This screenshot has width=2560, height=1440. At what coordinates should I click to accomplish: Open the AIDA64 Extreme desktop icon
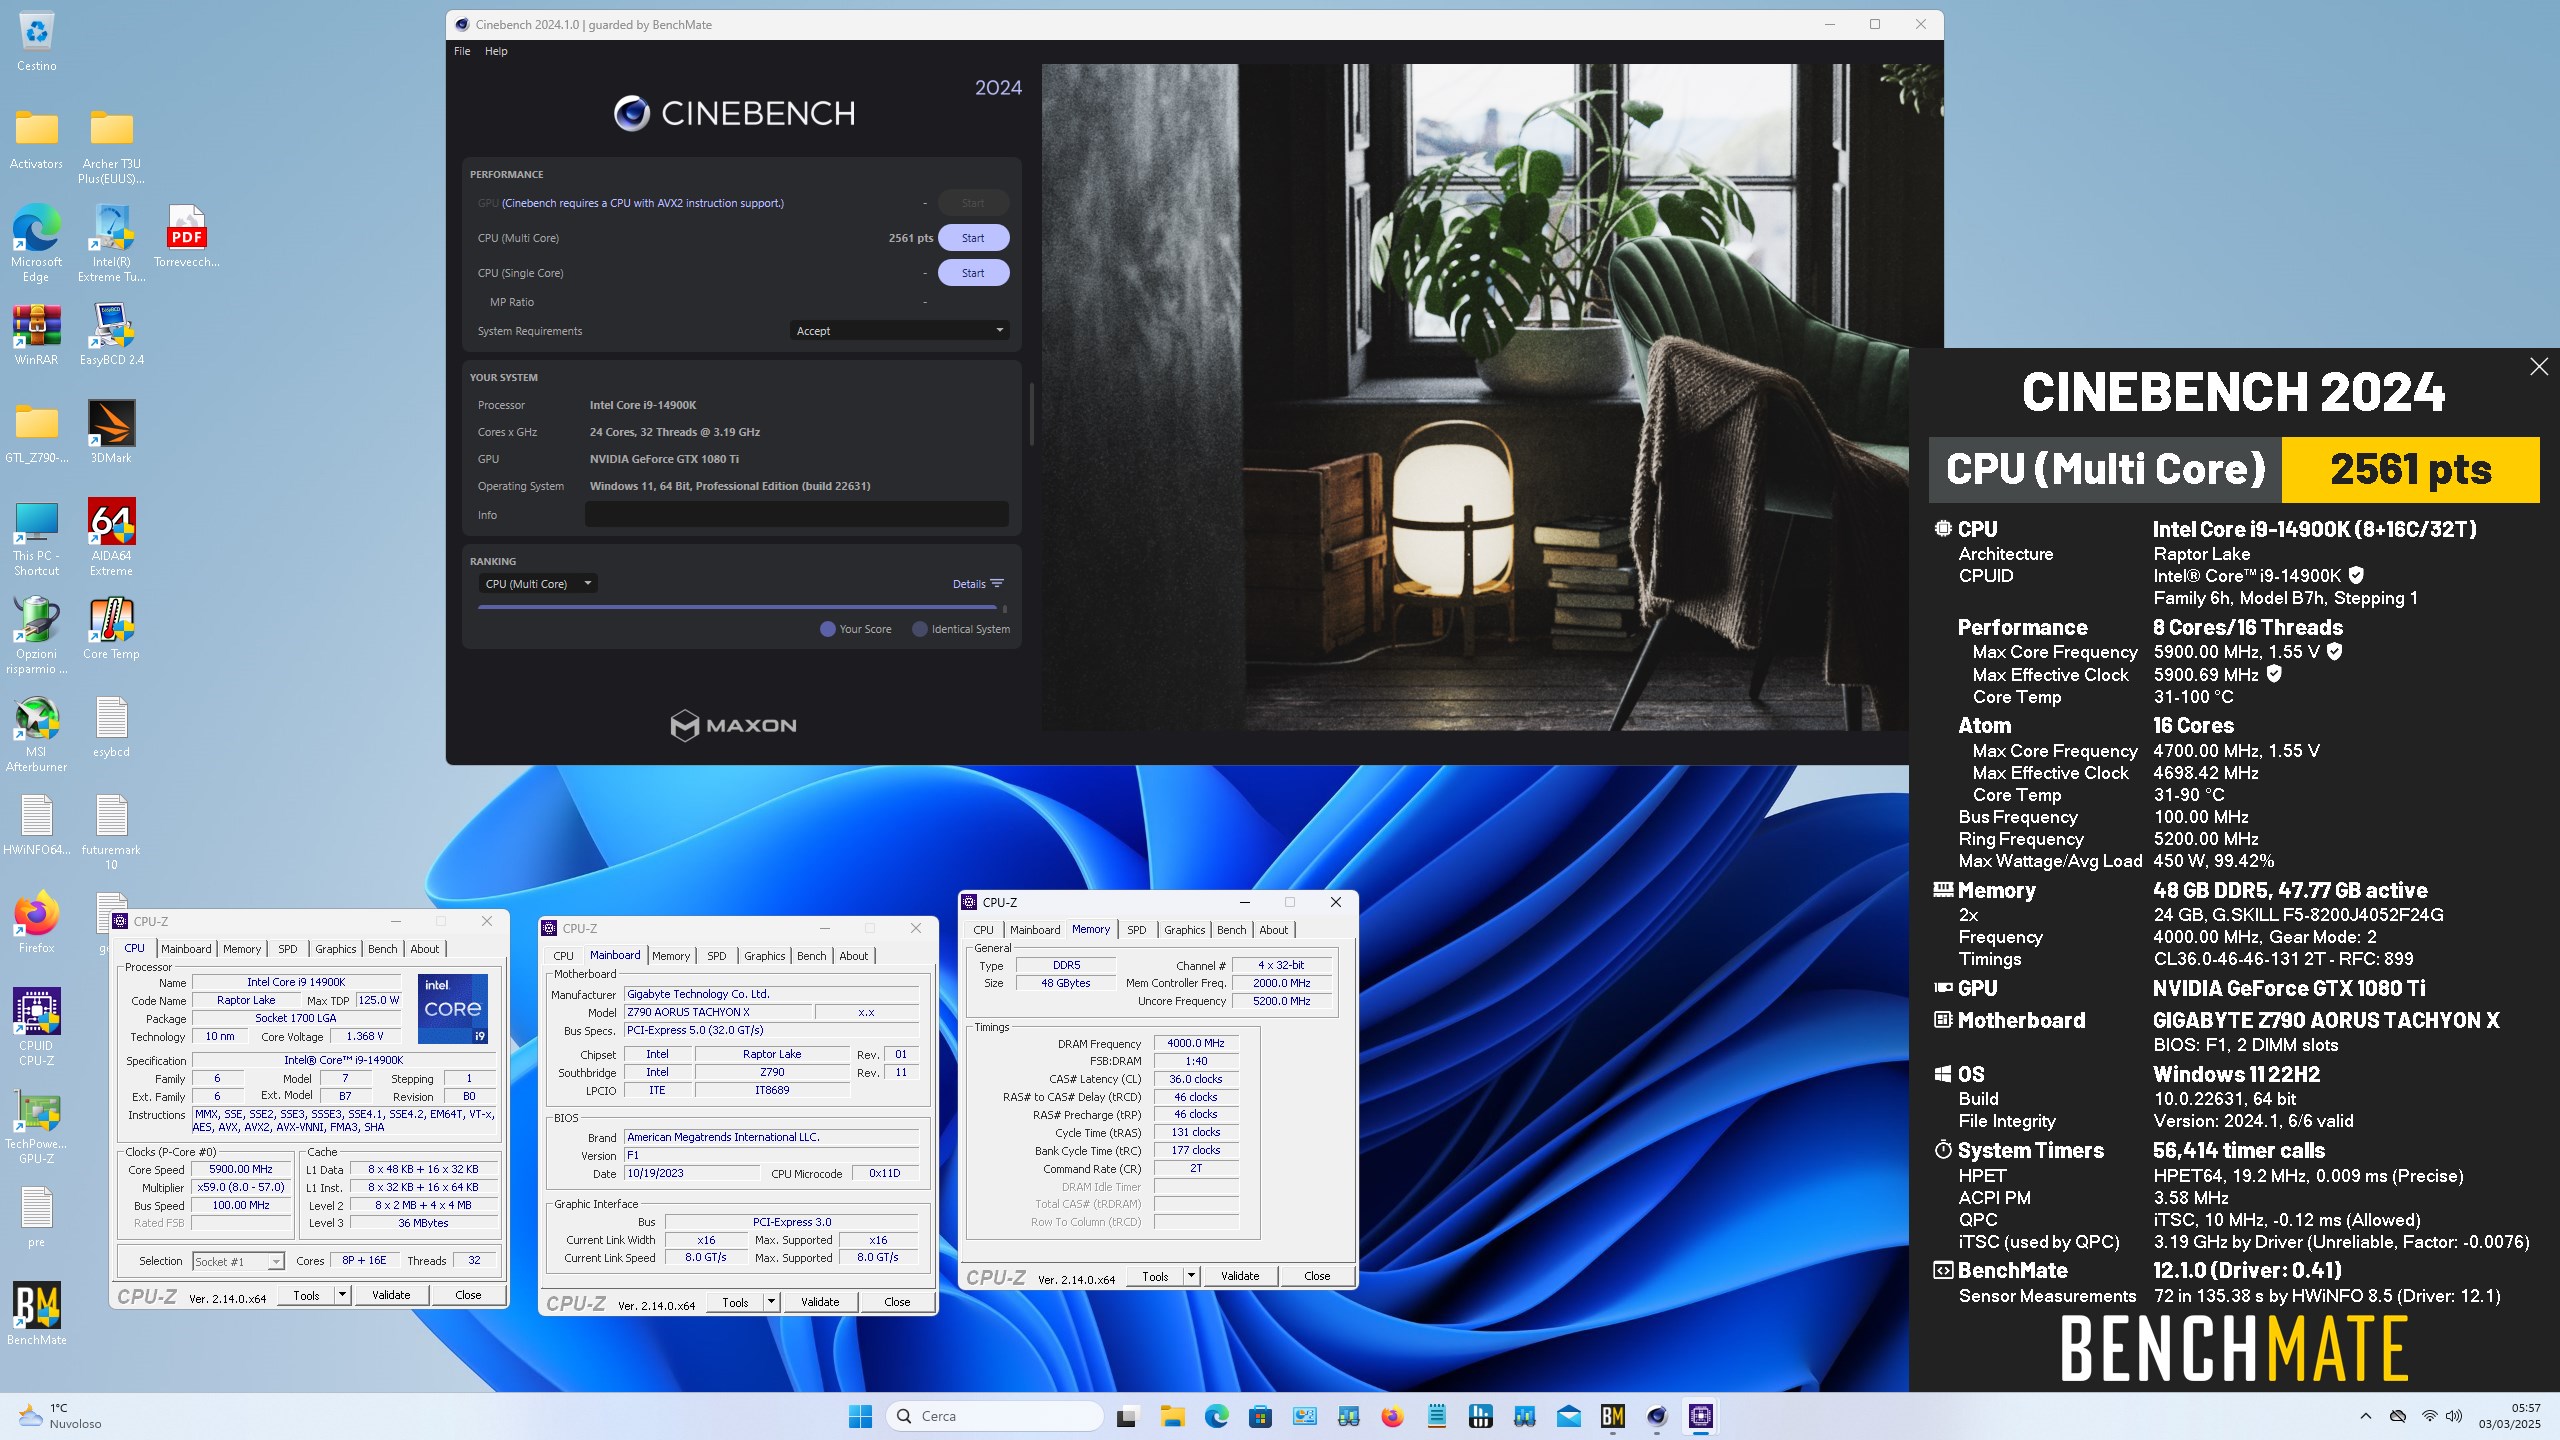[x=111, y=539]
